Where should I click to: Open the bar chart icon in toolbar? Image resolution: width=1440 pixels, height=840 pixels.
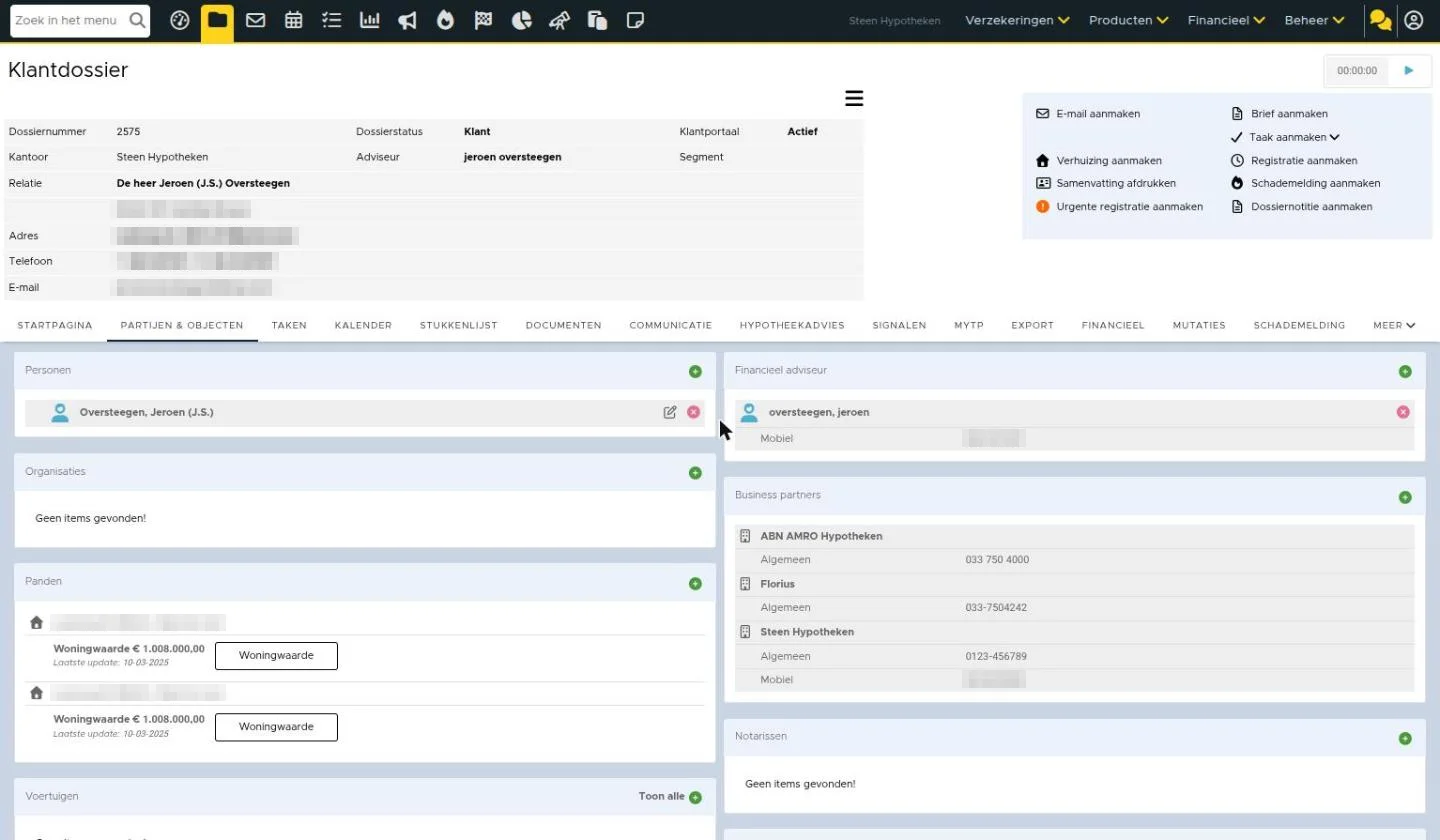pos(370,20)
